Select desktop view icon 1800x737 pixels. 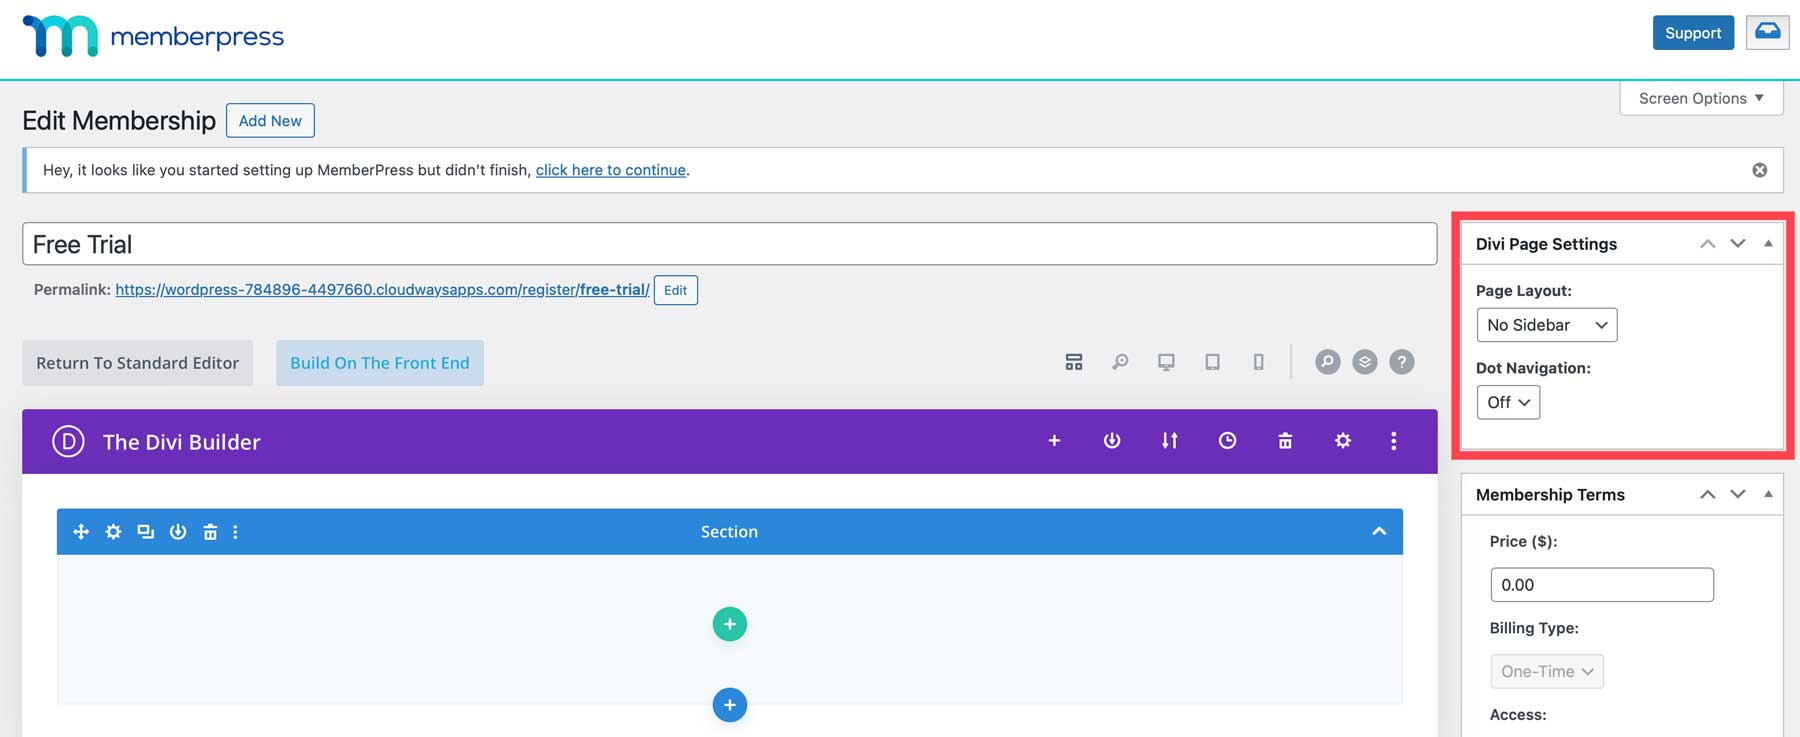(1166, 362)
